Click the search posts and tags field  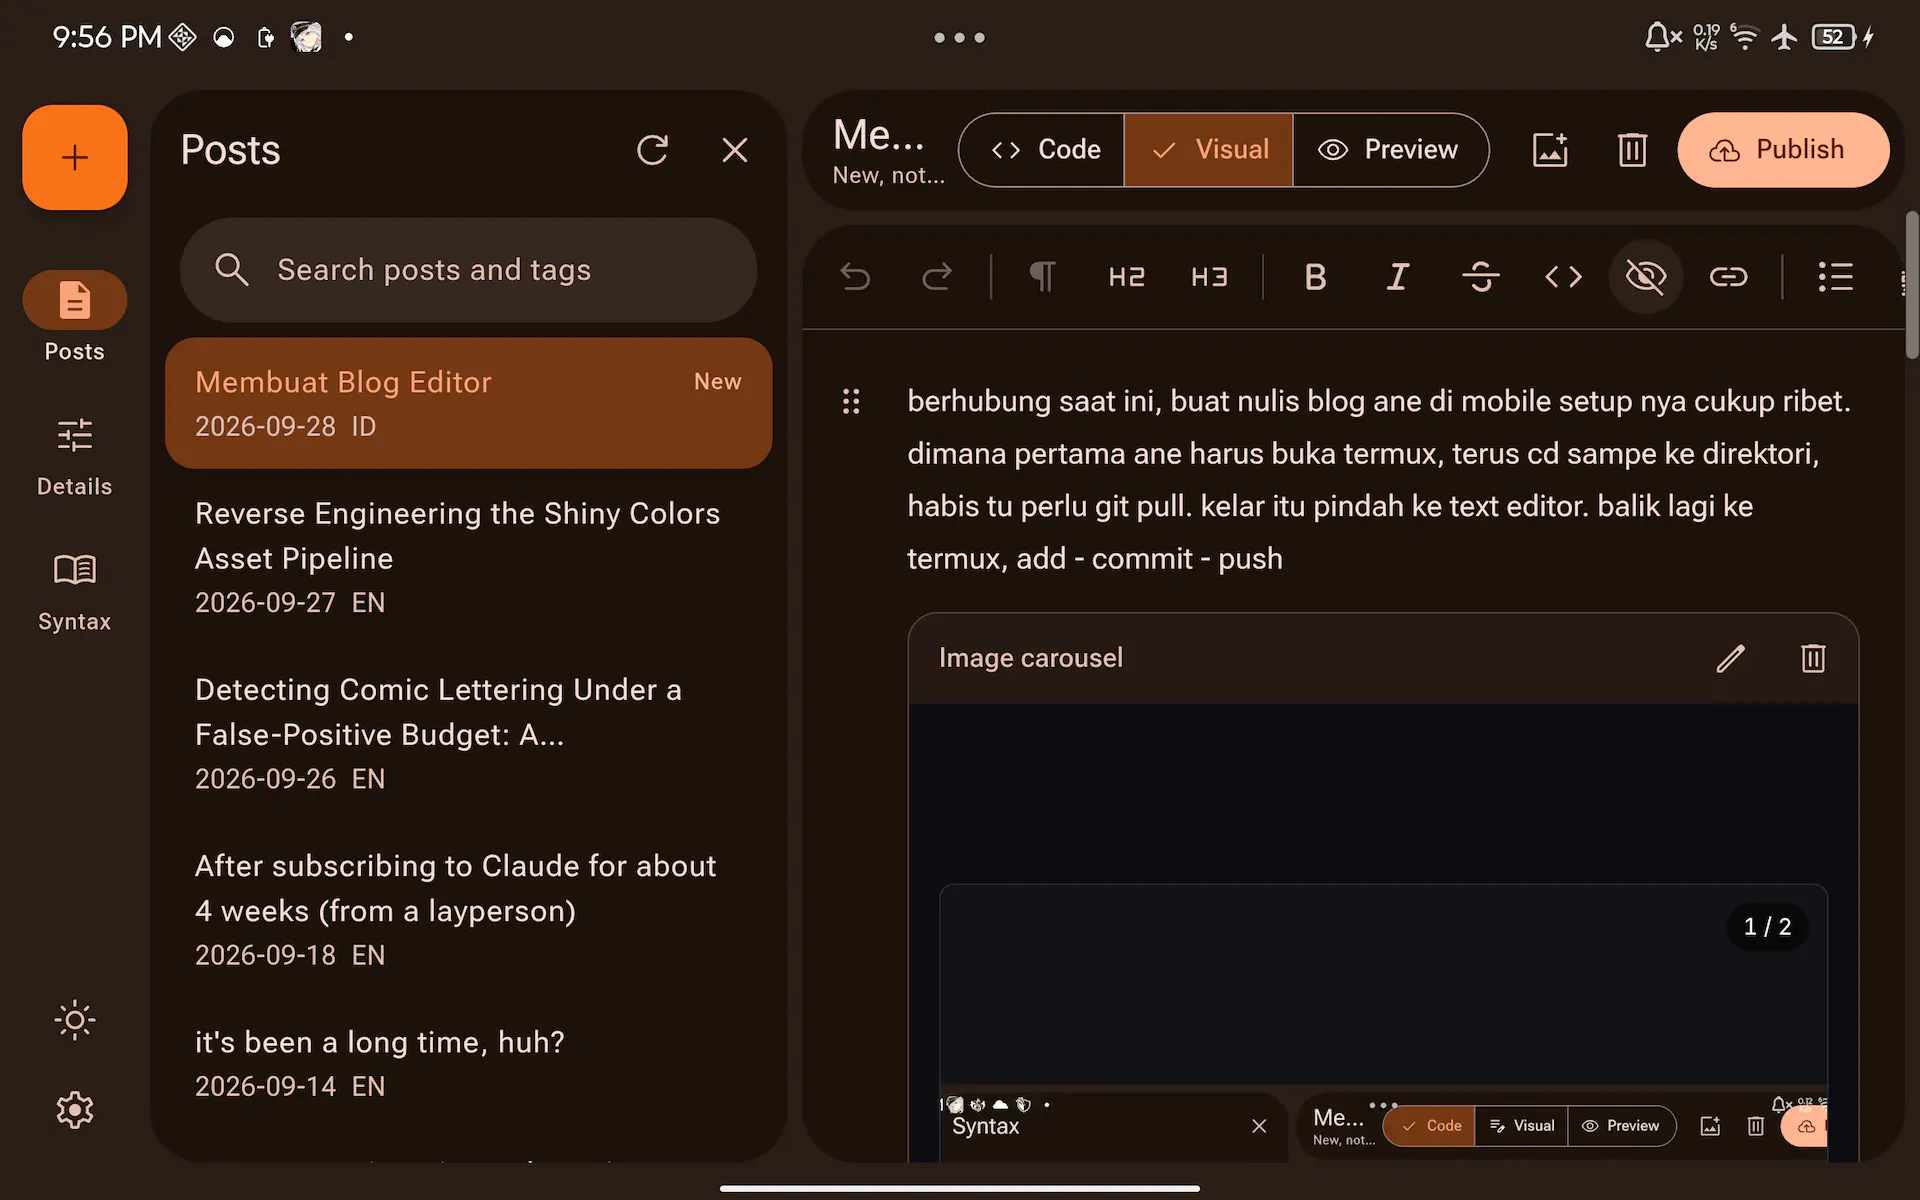tap(468, 270)
